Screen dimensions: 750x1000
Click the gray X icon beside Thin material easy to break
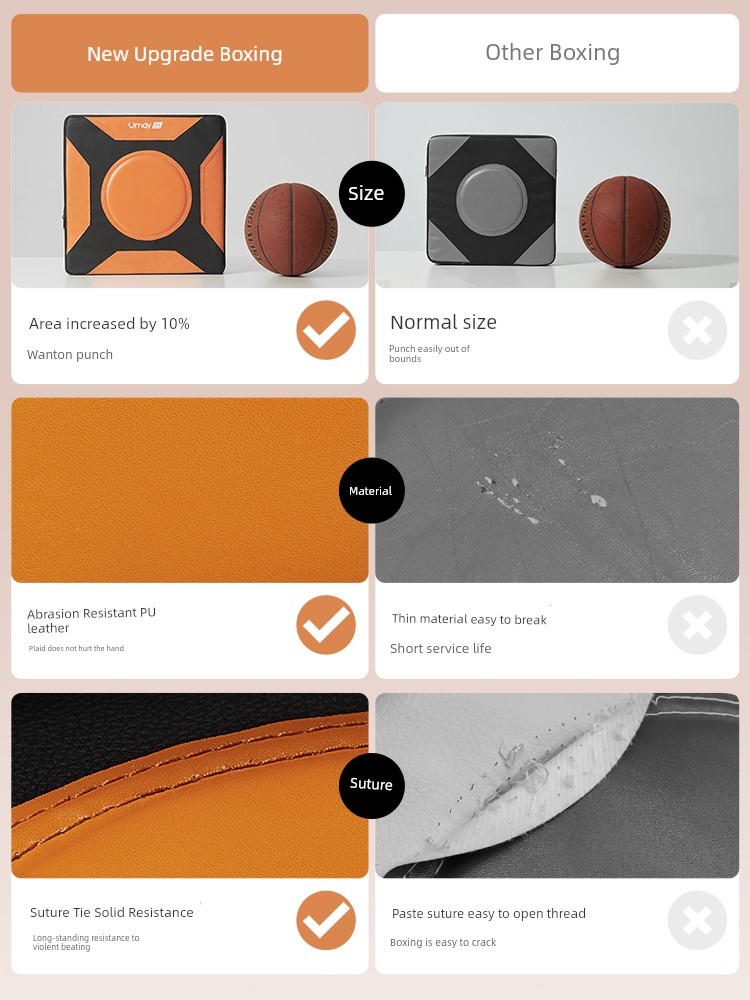click(x=697, y=625)
